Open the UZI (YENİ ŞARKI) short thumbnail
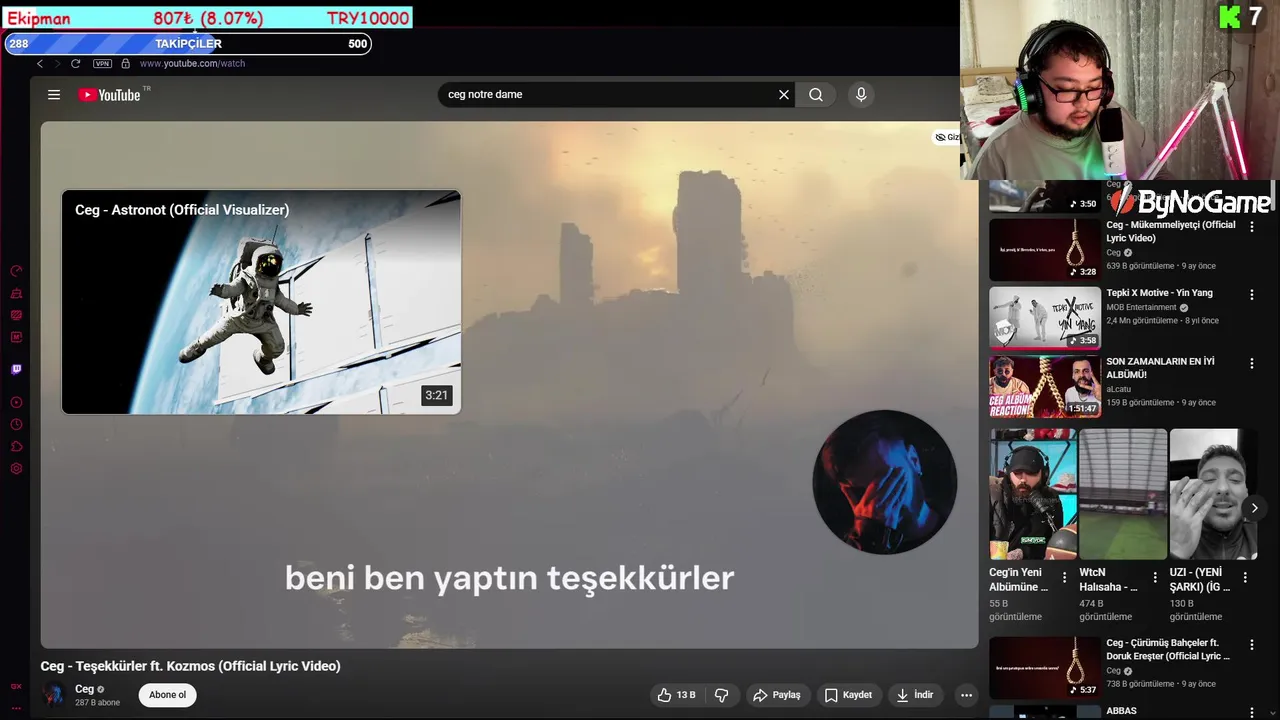Image resolution: width=1280 pixels, height=720 pixels. click(1213, 494)
